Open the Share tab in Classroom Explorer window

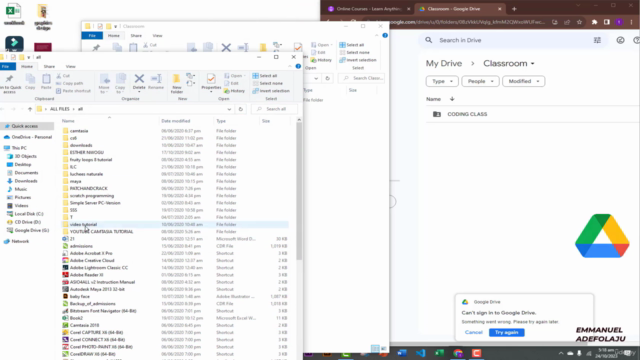tap(136, 36)
